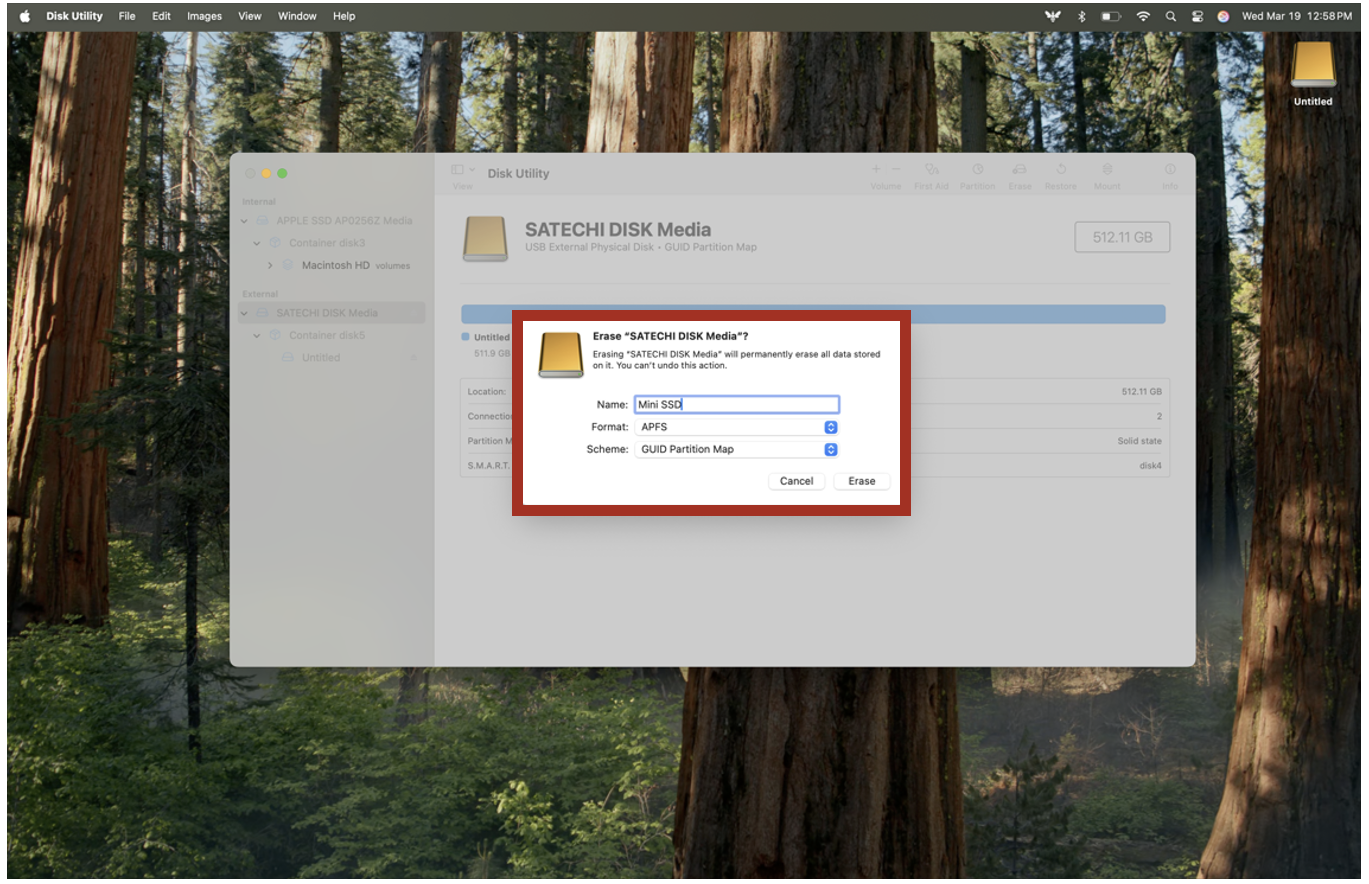This screenshot has height=884, width=1369.
Task: Click the Restore toolbar icon
Action: pos(1060,171)
